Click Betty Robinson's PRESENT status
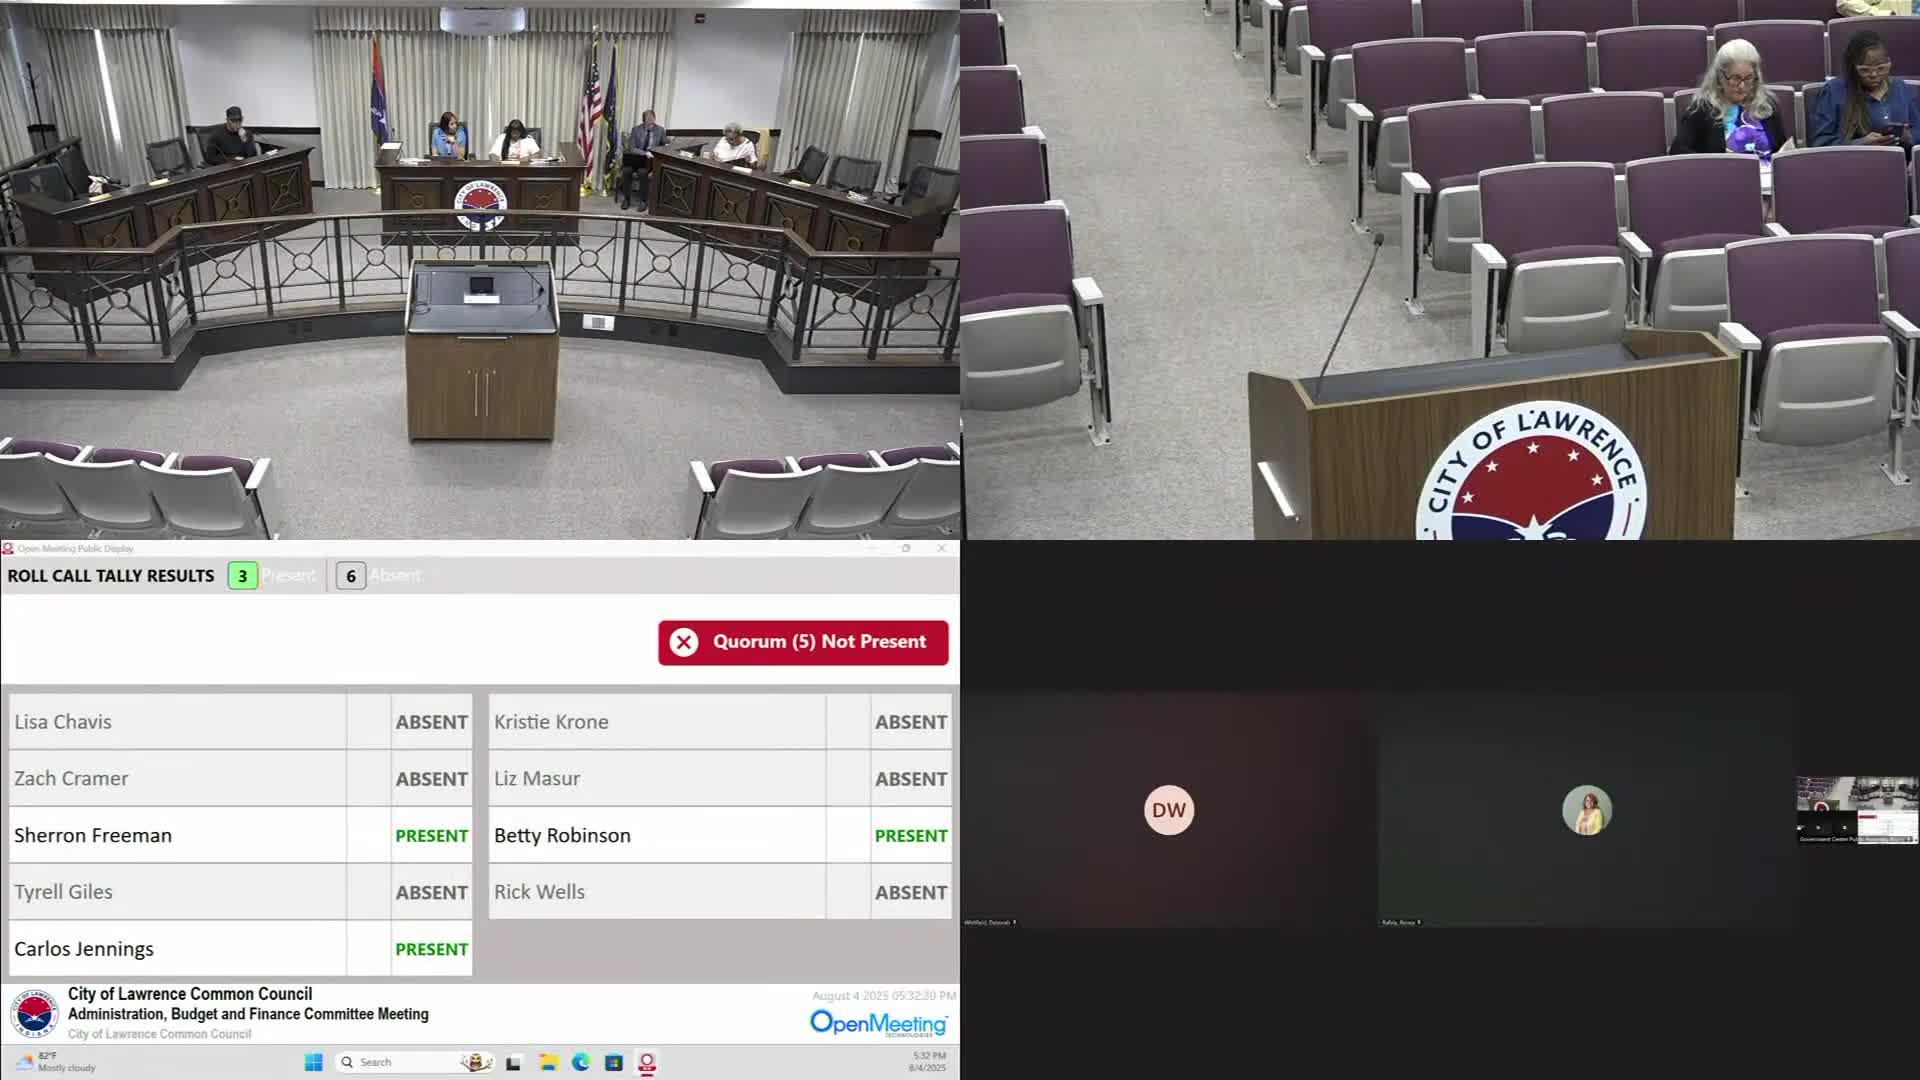The width and height of the screenshot is (1920, 1080). click(910, 836)
